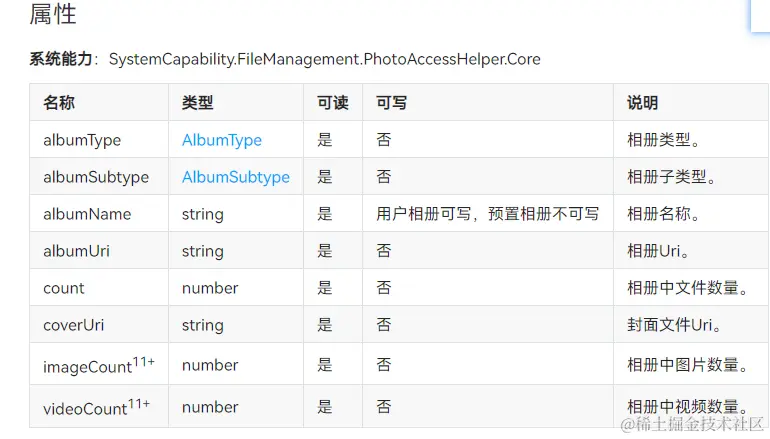The image size is (770, 439).
Task: Click the 类型 column header
Action: [197, 103]
